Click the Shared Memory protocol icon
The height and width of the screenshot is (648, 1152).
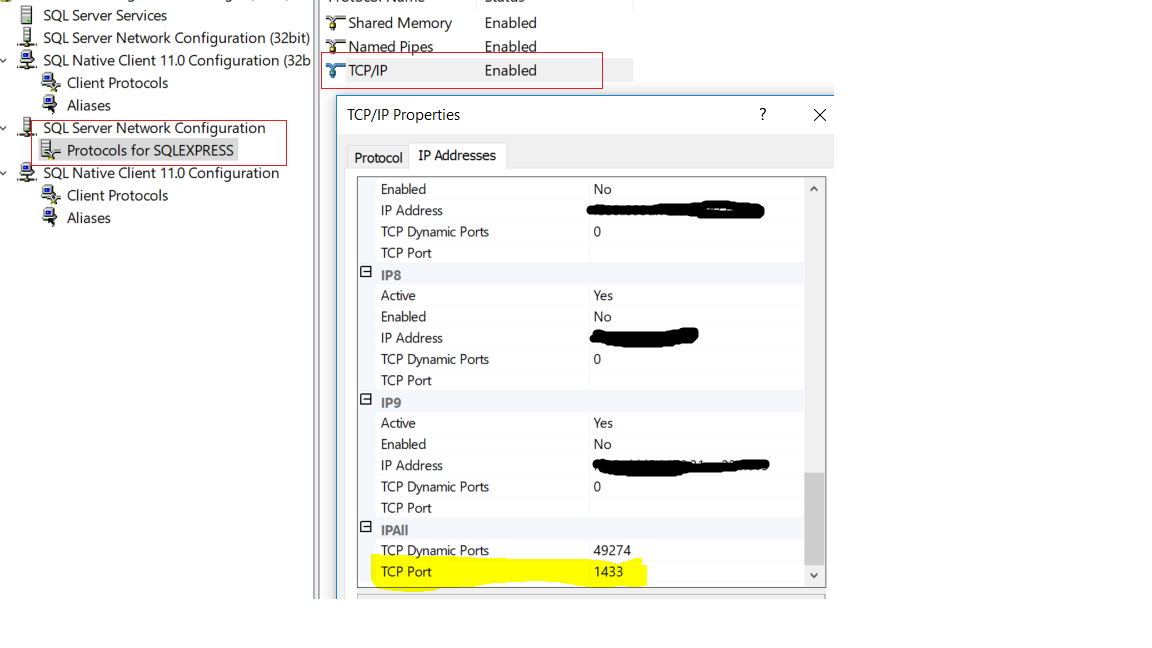coord(335,23)
